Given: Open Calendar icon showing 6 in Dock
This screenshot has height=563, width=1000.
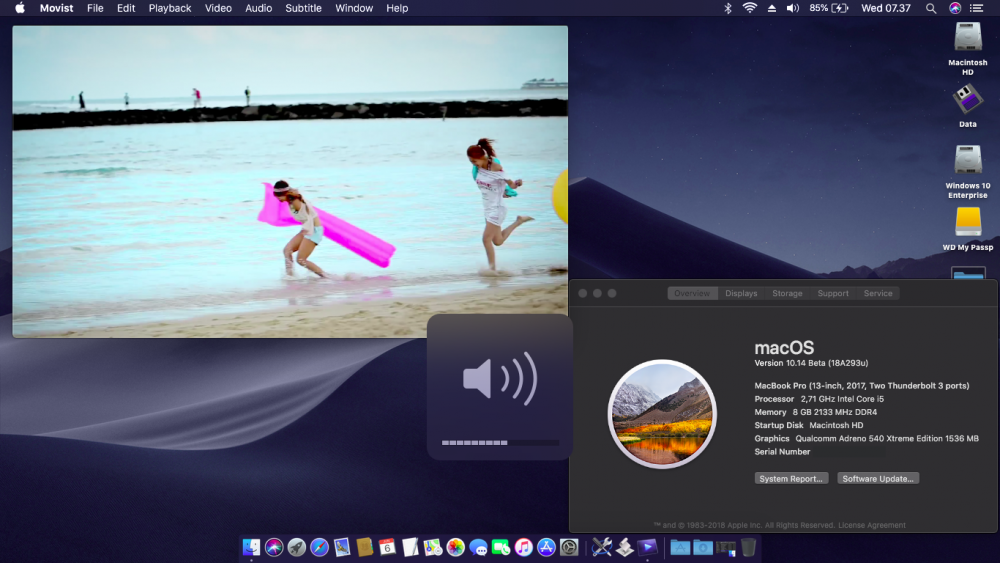Looking at the screenshot, I should point(387,547).
